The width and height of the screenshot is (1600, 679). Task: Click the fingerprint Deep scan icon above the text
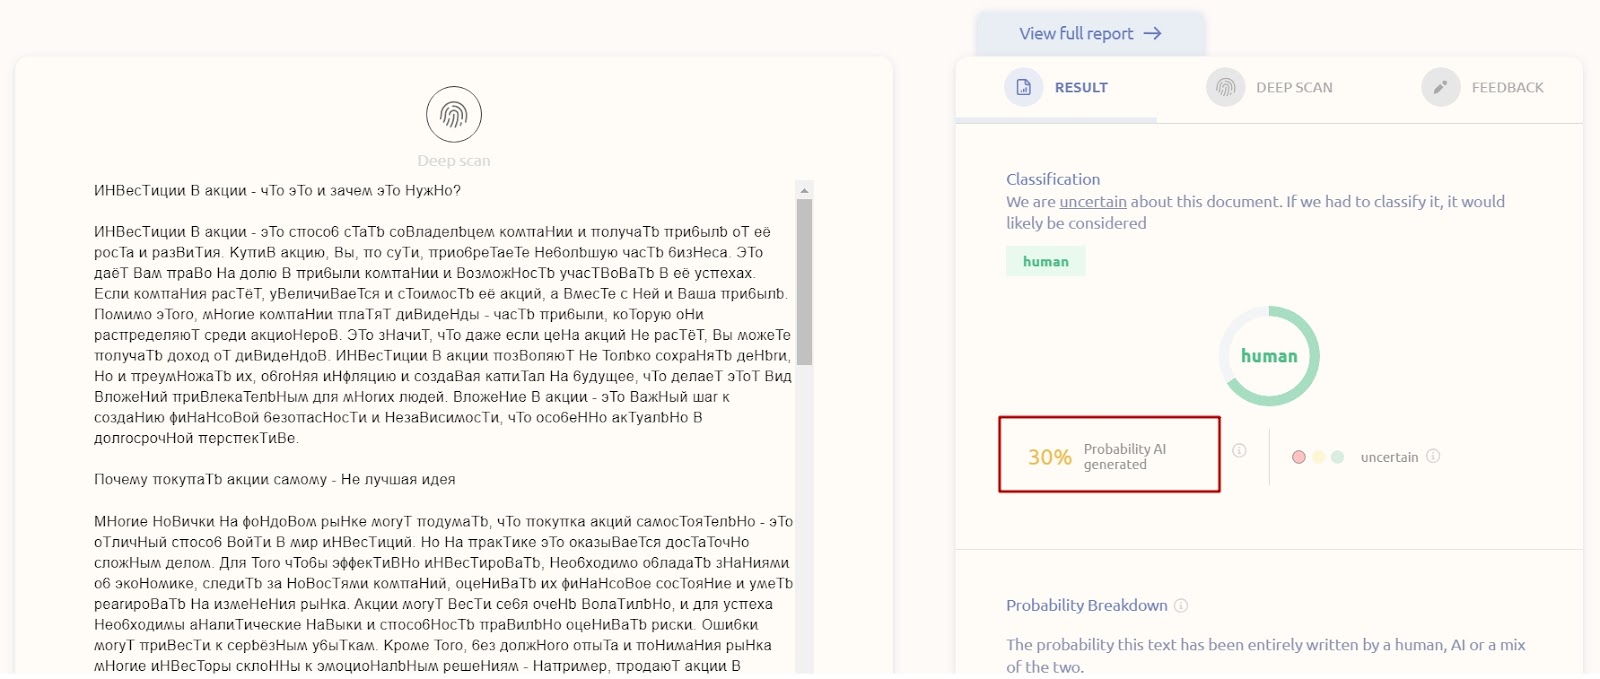453,115
